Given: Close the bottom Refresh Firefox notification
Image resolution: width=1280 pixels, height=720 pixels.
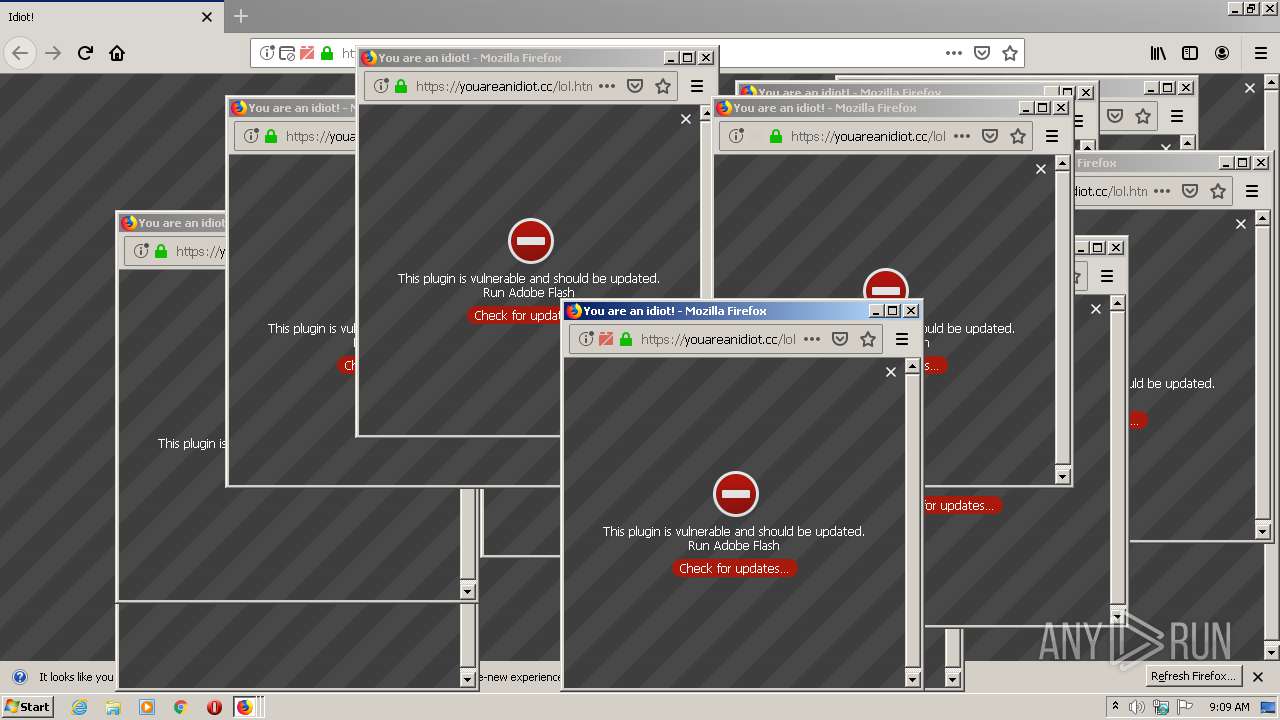Looking at the screenshot, I should click(1258, 677).
